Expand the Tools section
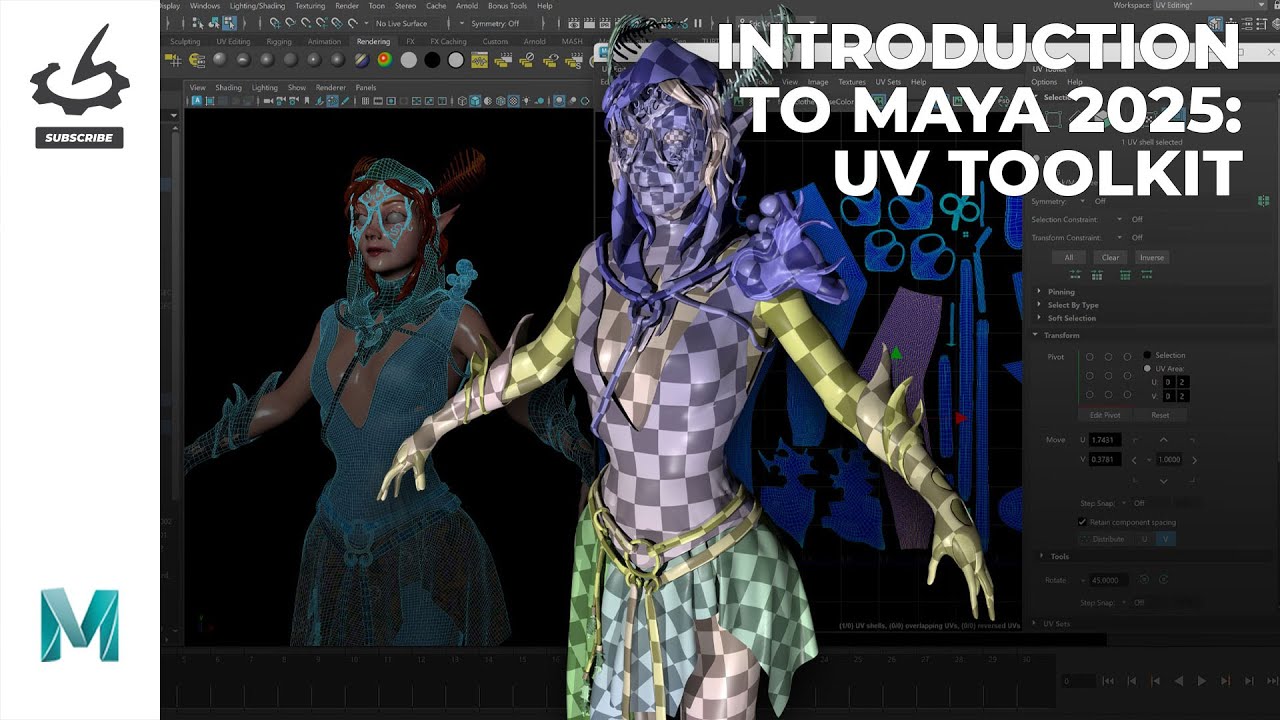1280x720 pixels. click(1059, 556)
